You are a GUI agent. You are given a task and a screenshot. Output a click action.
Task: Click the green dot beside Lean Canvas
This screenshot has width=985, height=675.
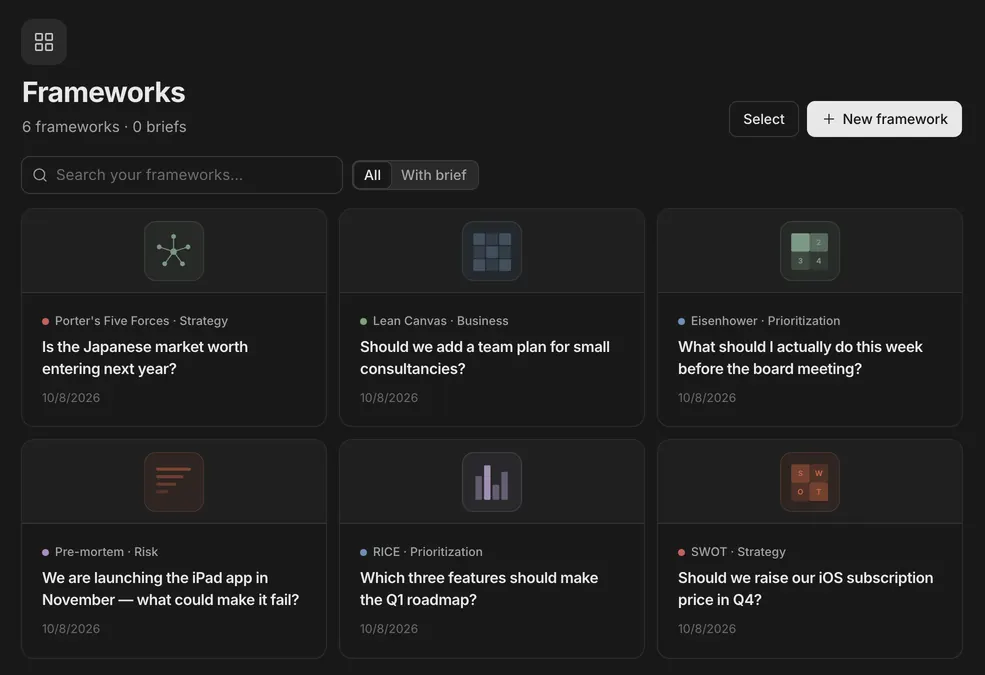[x=363, y=321]
